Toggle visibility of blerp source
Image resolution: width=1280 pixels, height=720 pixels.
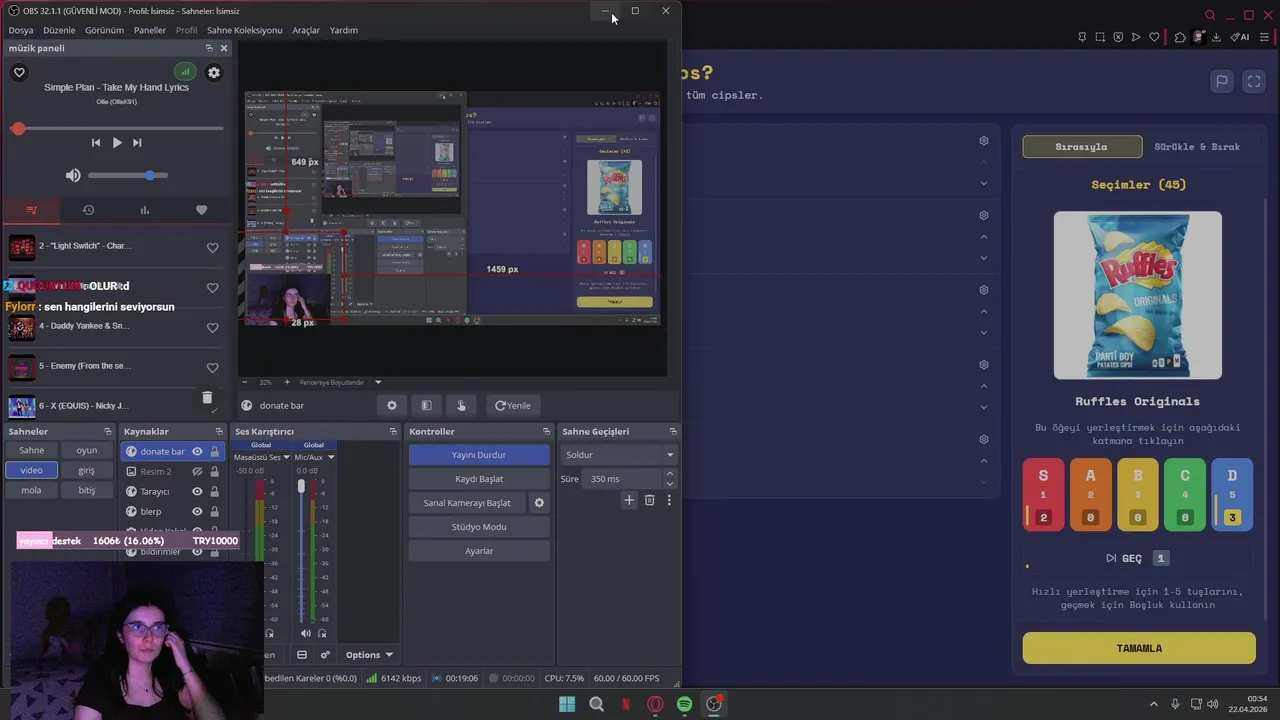click(197, 511)
